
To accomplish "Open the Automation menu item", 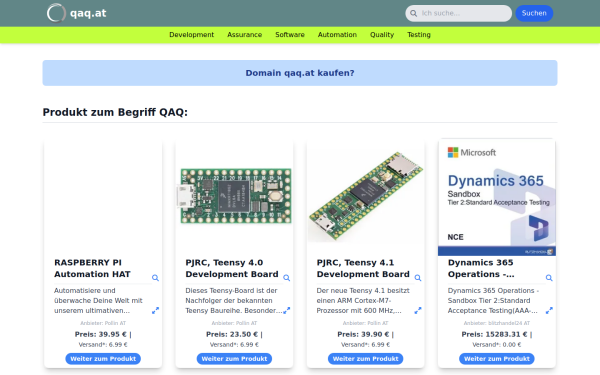I will [337, 35].
